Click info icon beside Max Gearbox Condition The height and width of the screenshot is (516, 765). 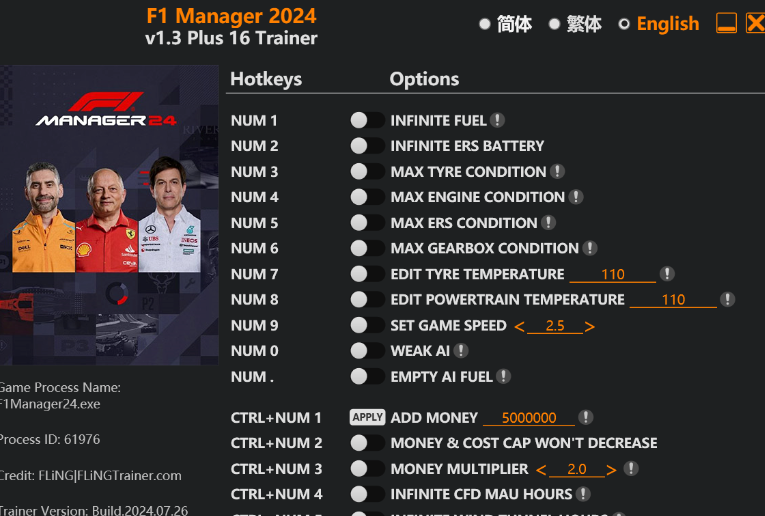pos(590,248)
